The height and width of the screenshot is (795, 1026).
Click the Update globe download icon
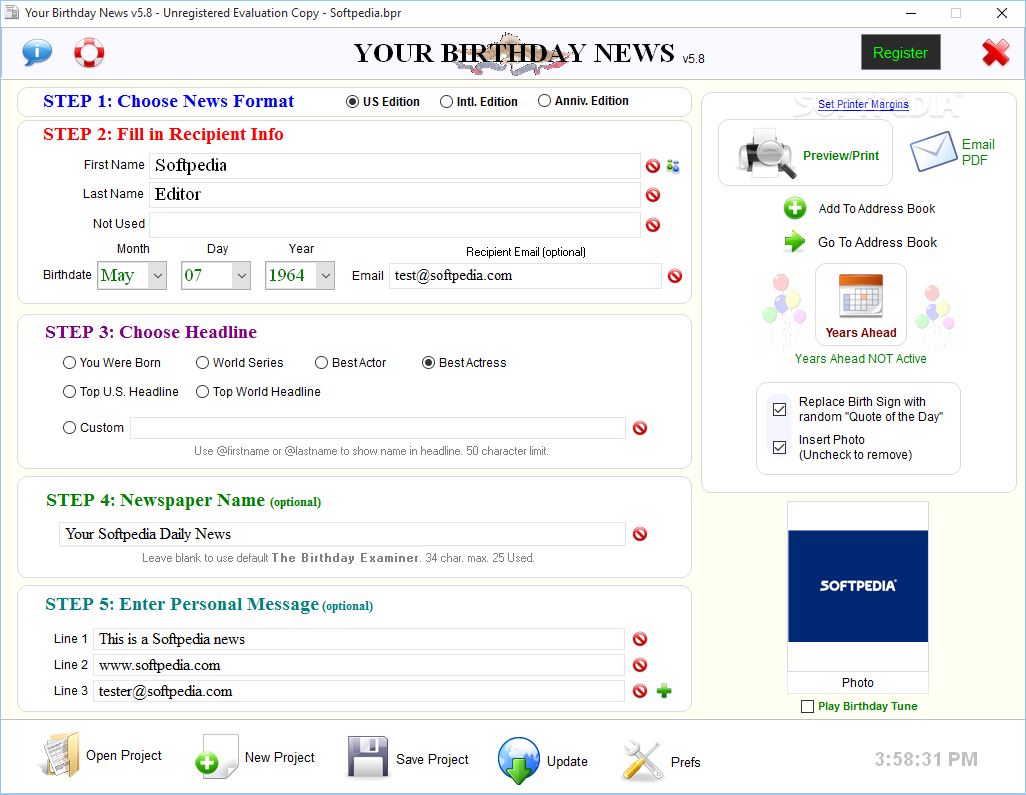[x=518, y=760]
